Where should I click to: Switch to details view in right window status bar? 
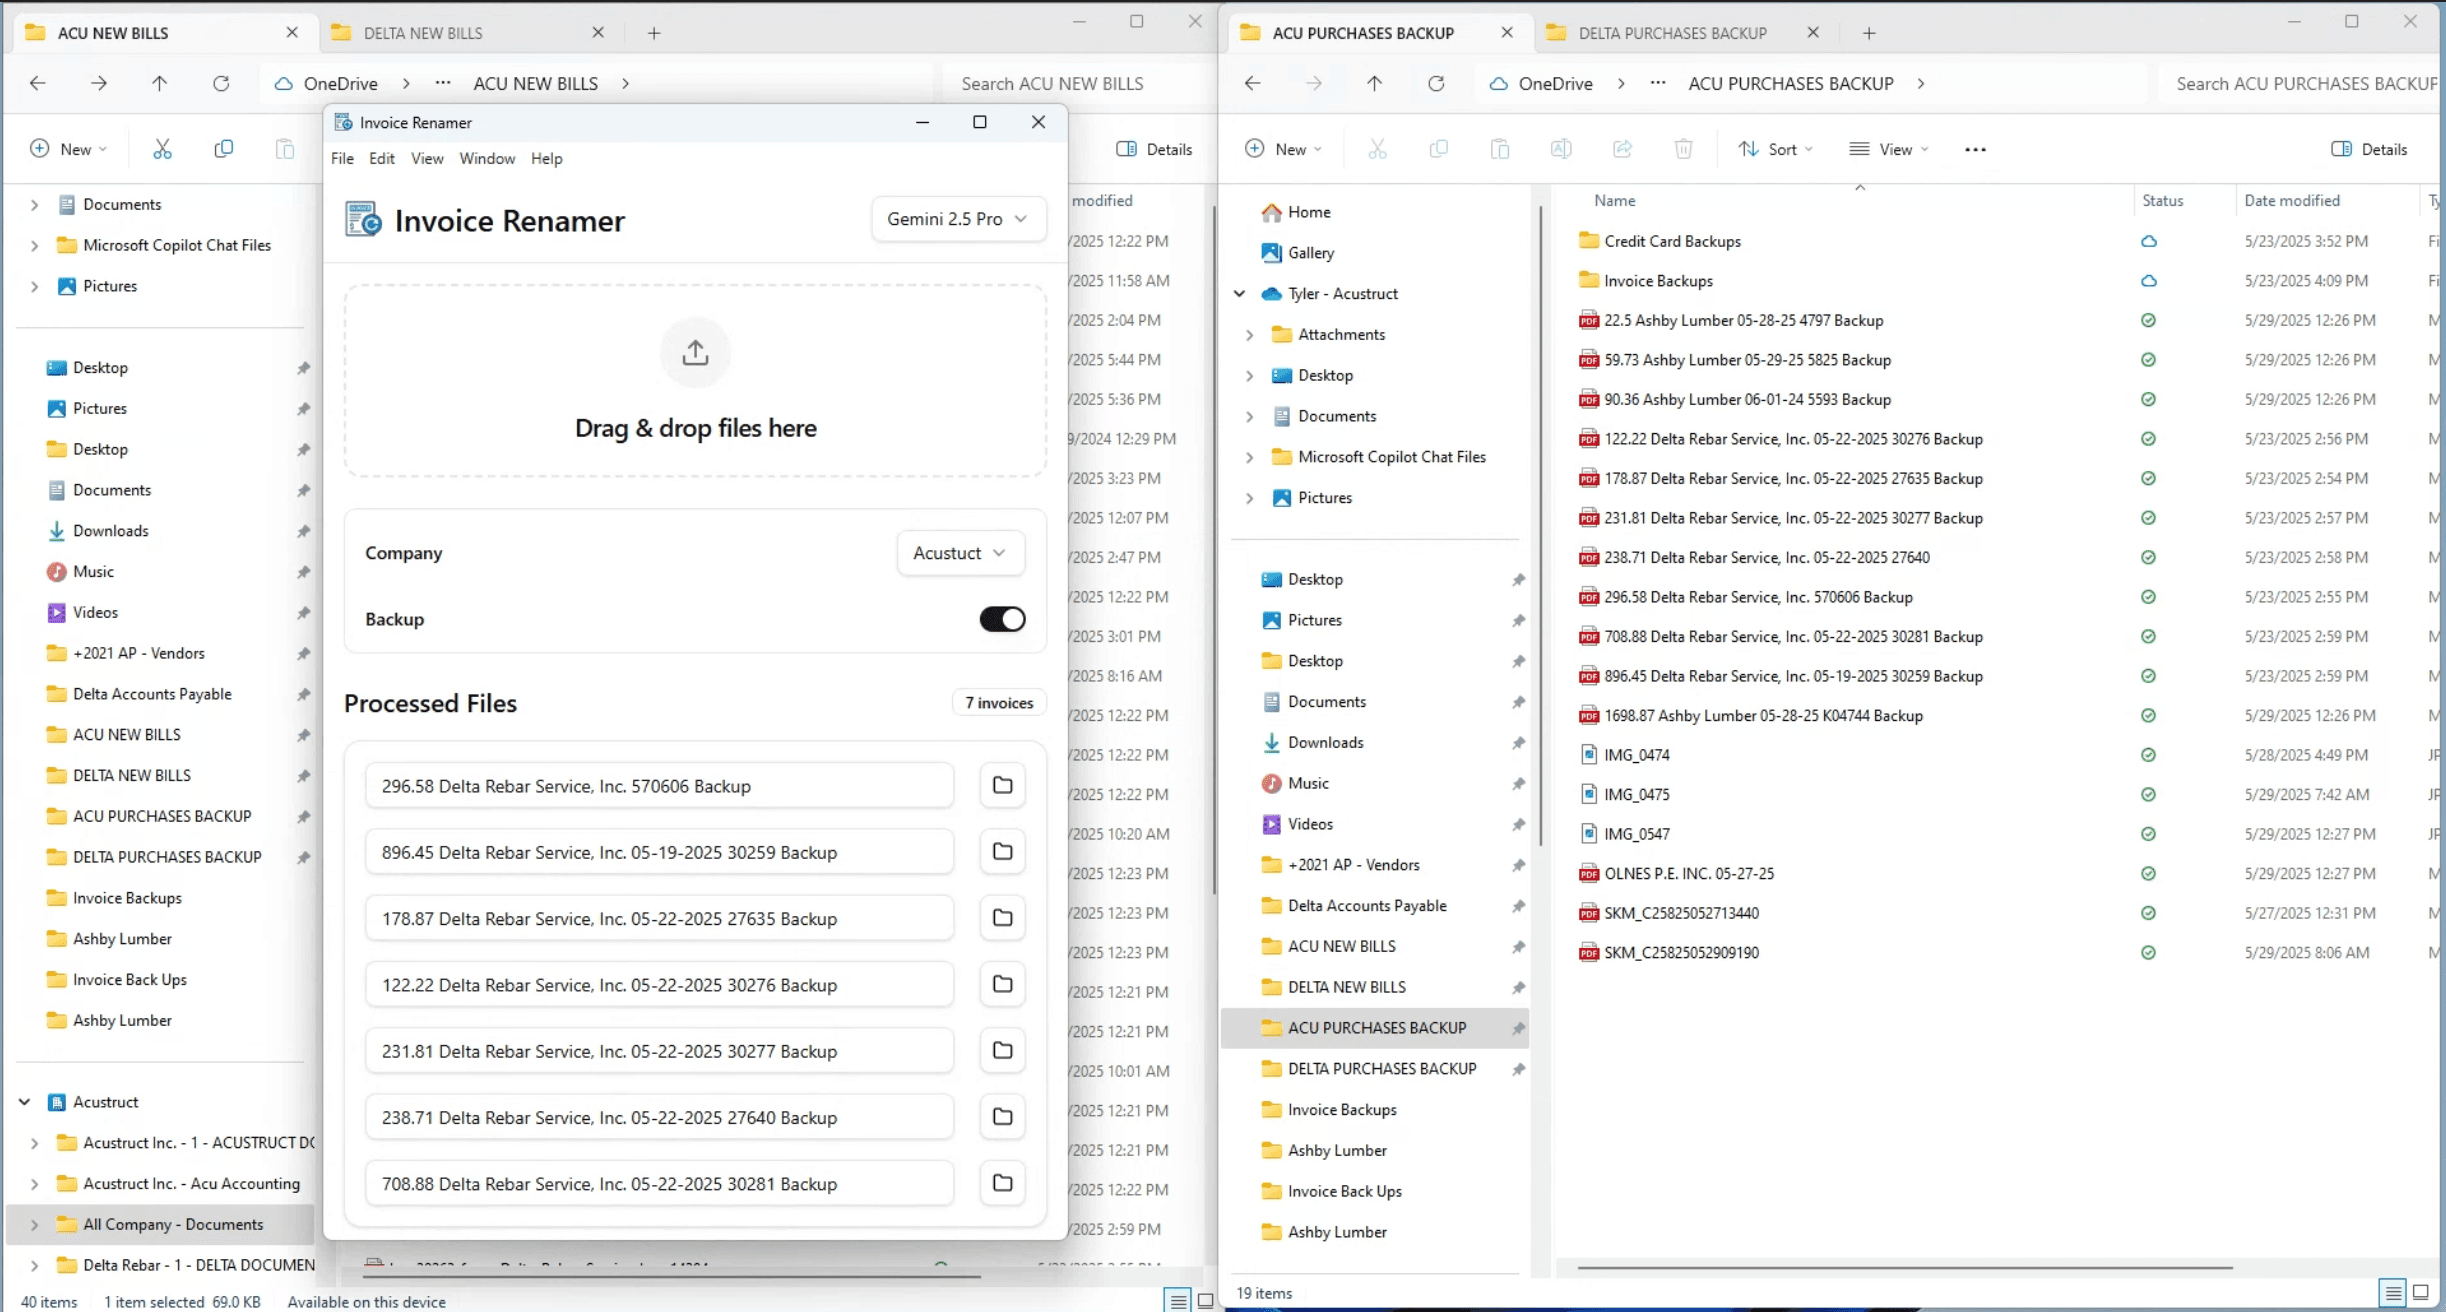[2392, 1292]
